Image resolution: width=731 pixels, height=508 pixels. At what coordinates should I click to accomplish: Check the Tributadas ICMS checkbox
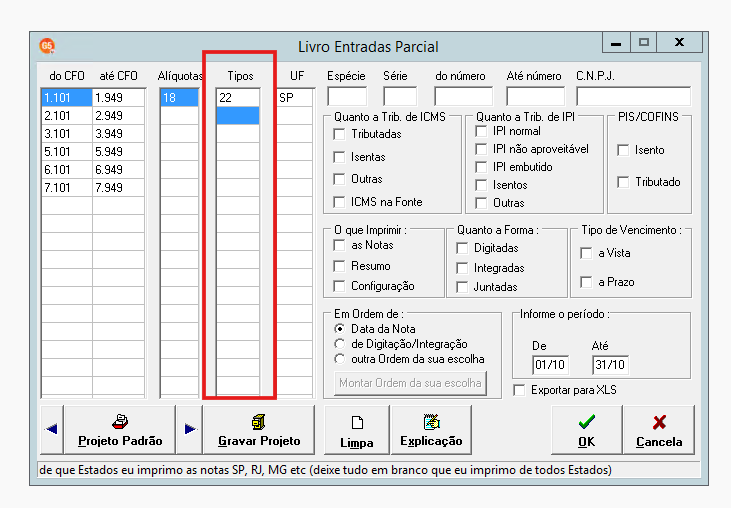click(x=339, y=134)
